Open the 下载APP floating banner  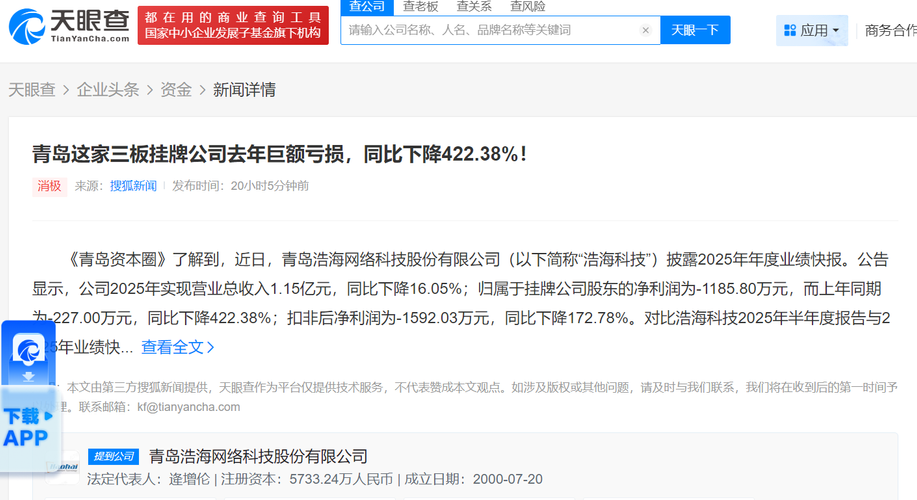[28, 429]
